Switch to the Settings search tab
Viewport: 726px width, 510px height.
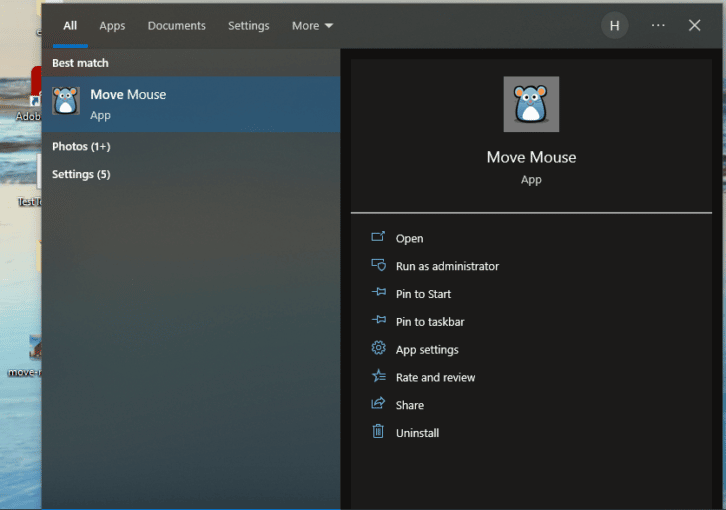[x=248, y=26]
